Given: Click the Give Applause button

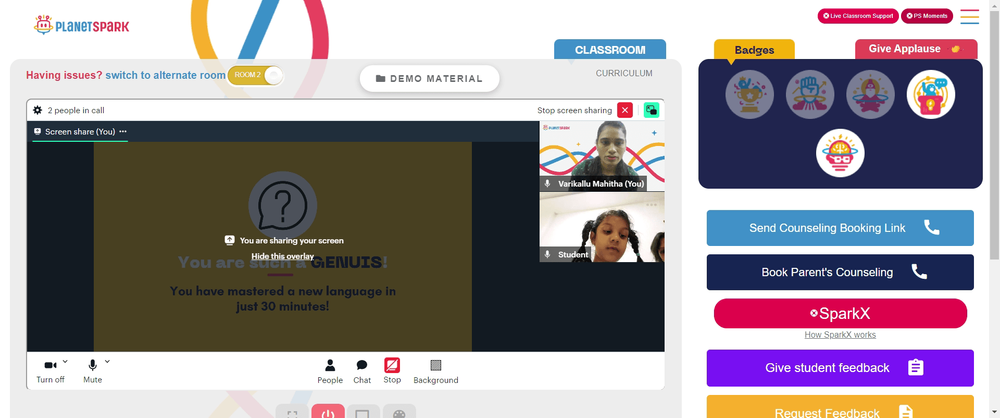Looking at the screenshot, I should [916, 49].
